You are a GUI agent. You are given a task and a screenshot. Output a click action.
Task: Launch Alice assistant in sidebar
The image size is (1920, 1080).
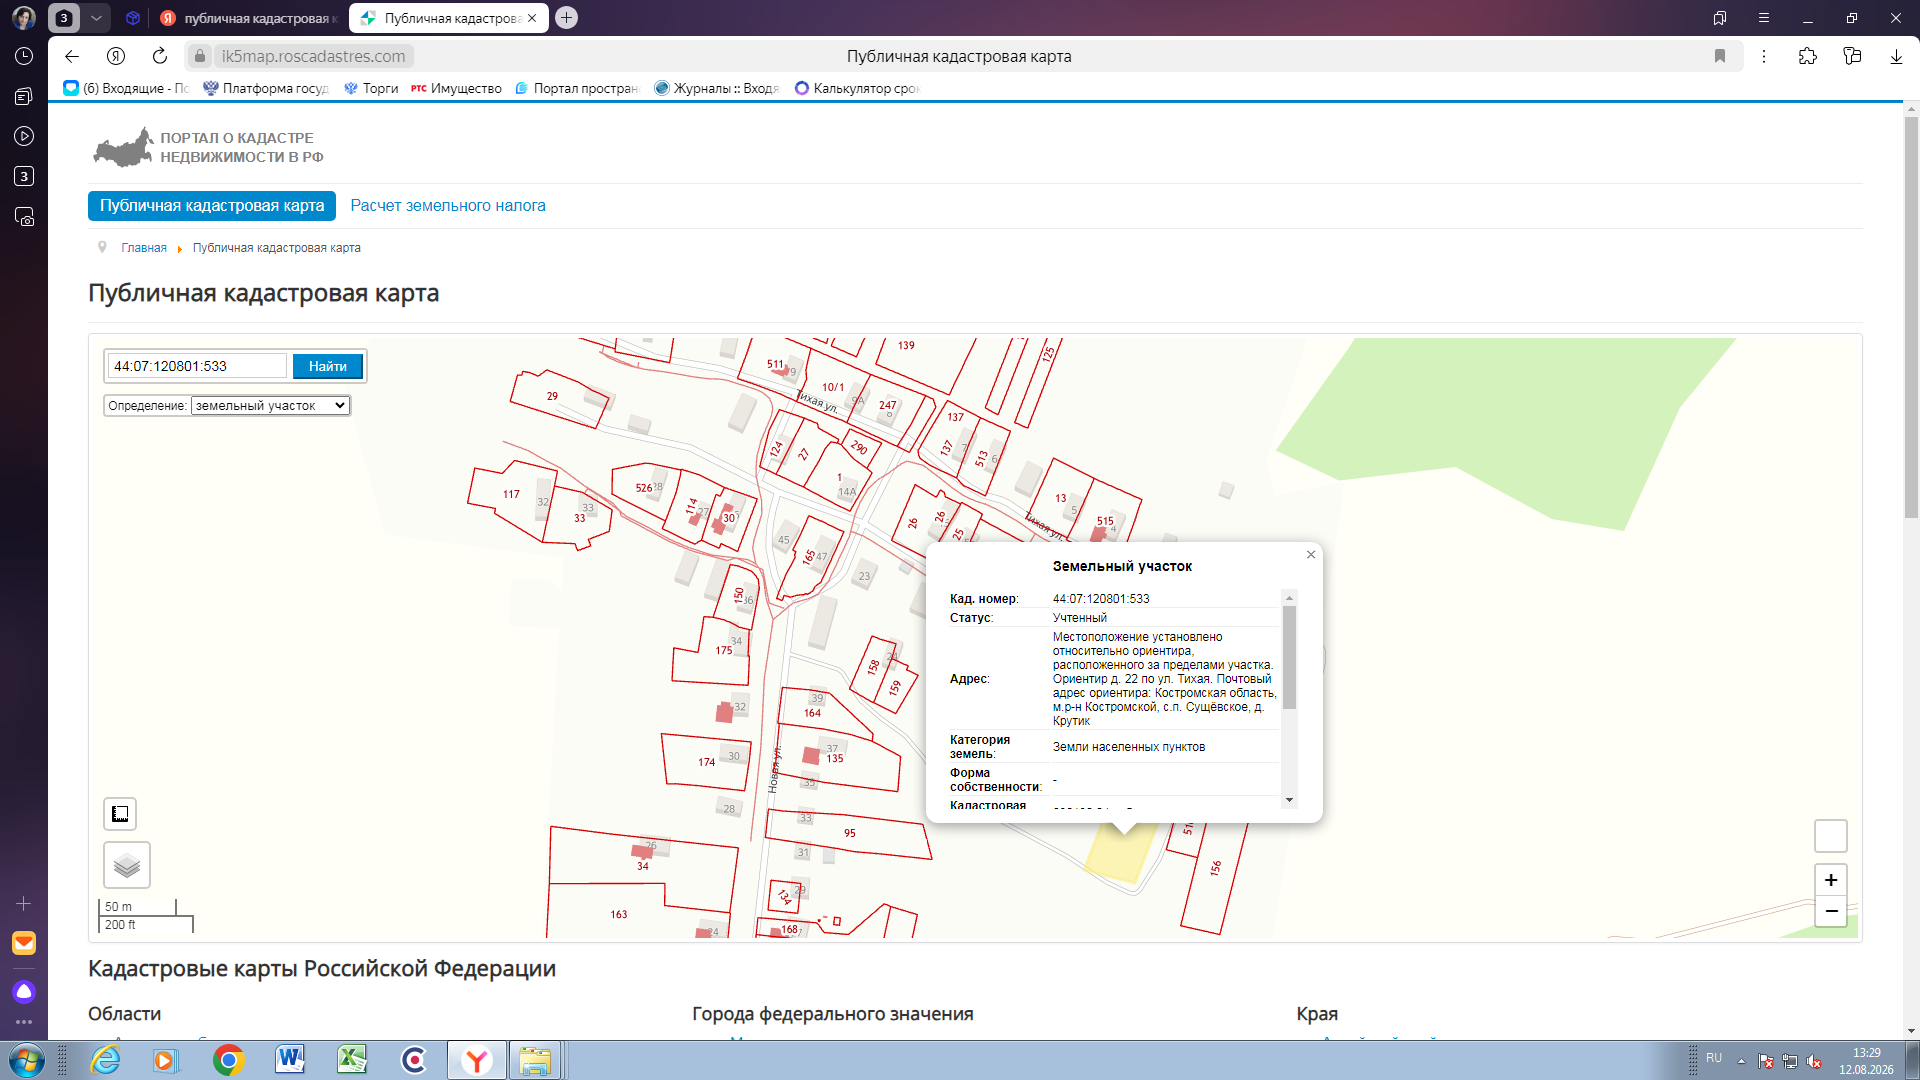click(24, 991)
